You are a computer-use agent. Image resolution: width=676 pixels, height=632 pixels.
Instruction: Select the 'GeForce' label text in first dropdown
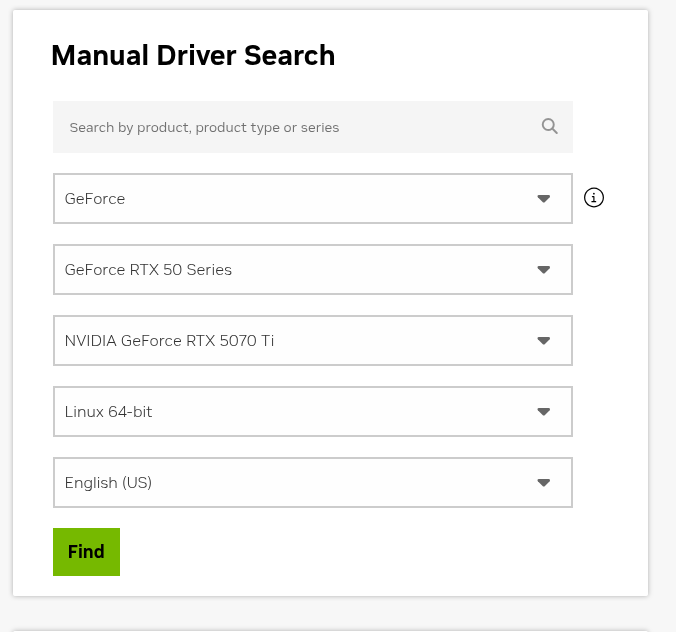[95, 199]
